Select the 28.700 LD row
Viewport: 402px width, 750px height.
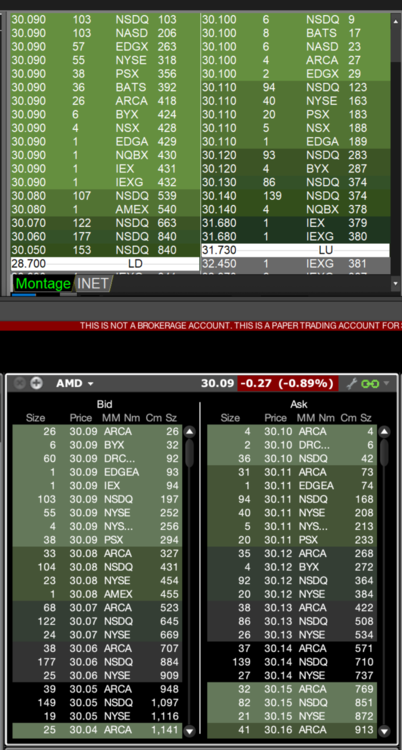click(105, 264)
